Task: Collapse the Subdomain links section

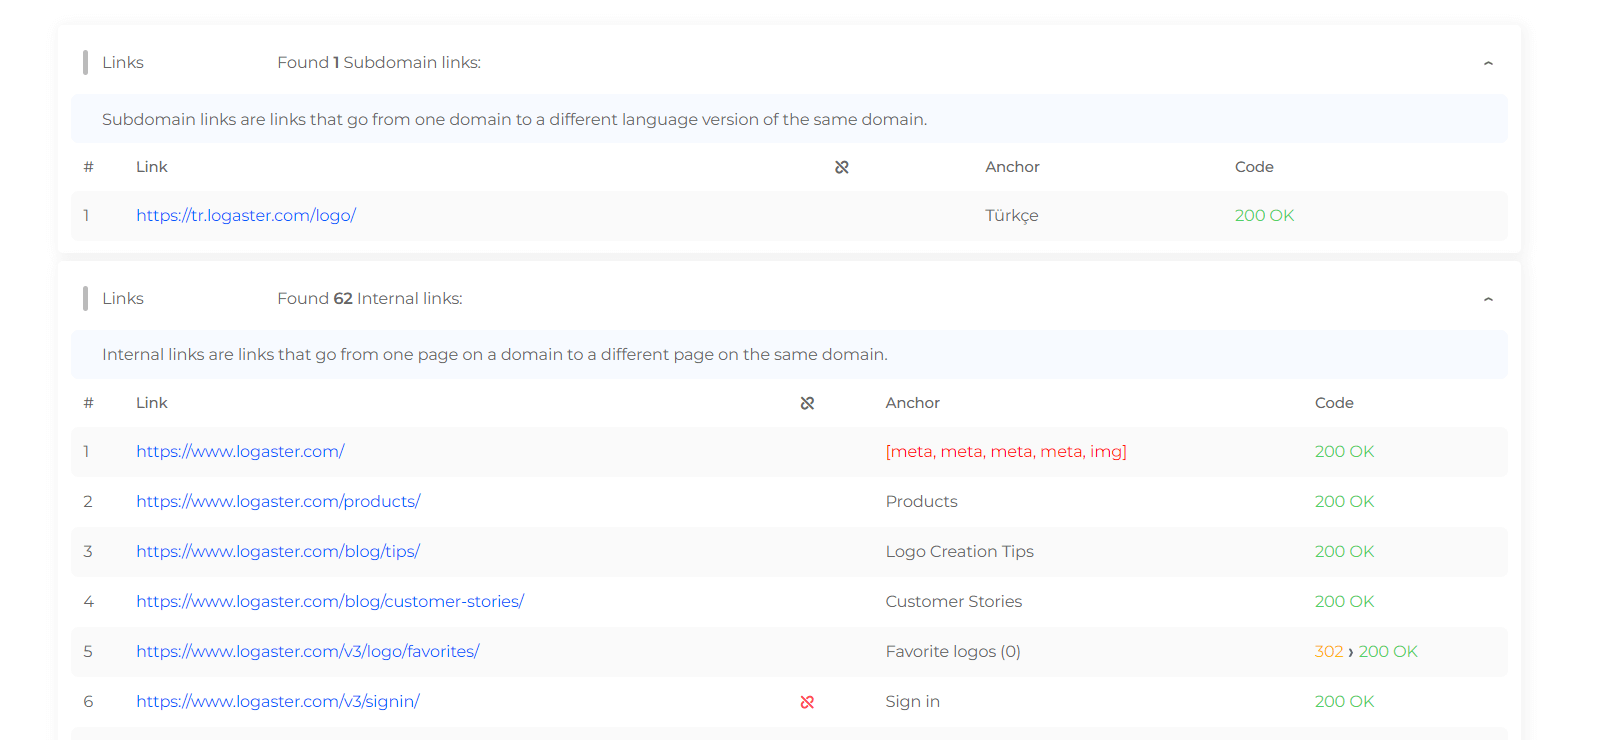Action: point(1488,63)
